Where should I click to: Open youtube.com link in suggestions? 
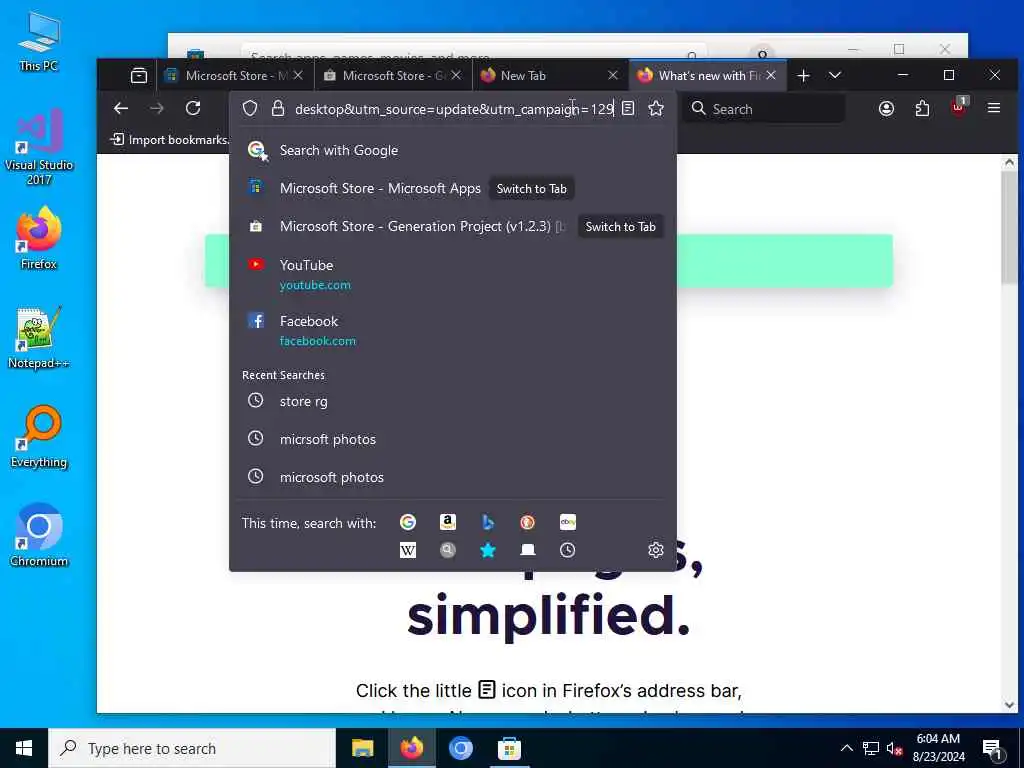[x=315, y=285]
